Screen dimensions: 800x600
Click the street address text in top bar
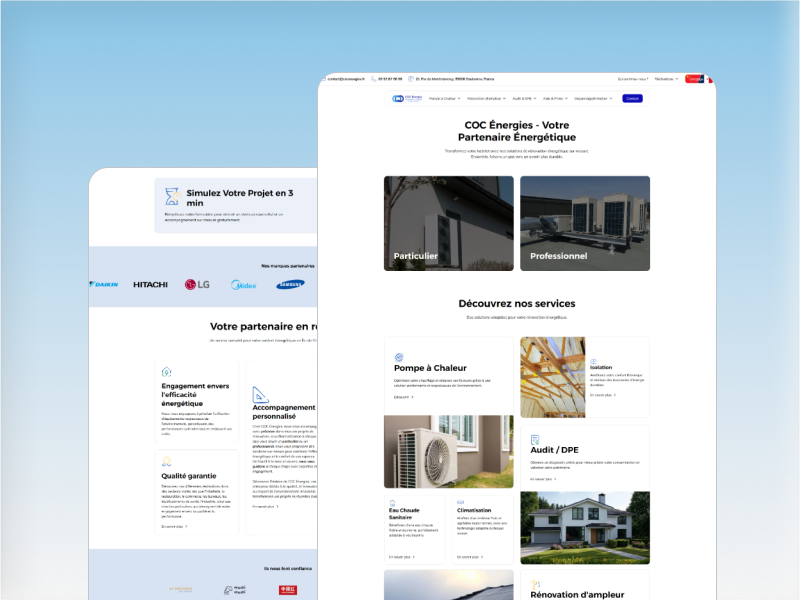pos(455,79)
